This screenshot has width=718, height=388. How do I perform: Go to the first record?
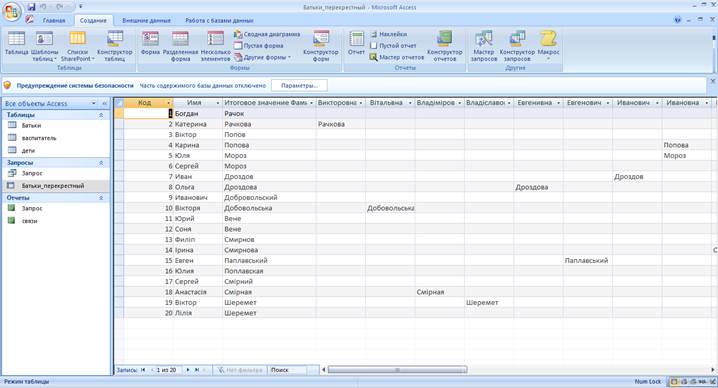[143, 370]
